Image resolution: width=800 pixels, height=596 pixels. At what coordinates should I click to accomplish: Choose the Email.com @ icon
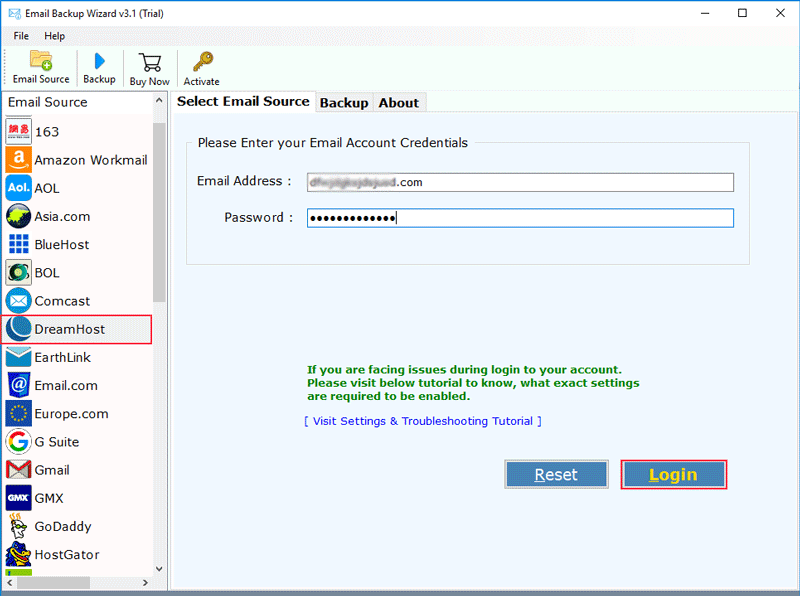coord(18,385)
